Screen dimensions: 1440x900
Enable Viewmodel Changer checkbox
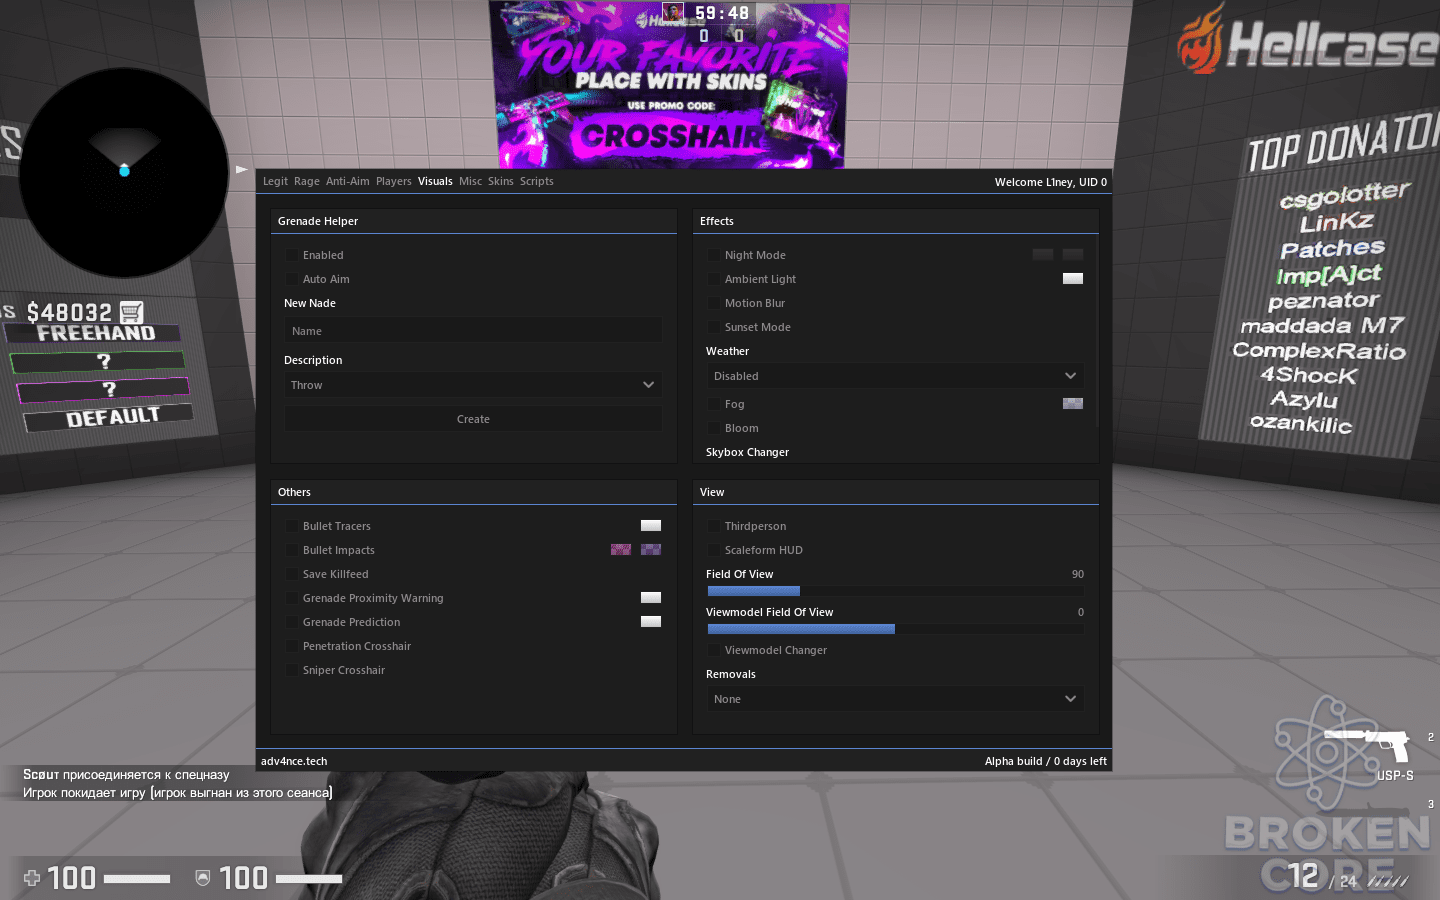pos(714,650)
